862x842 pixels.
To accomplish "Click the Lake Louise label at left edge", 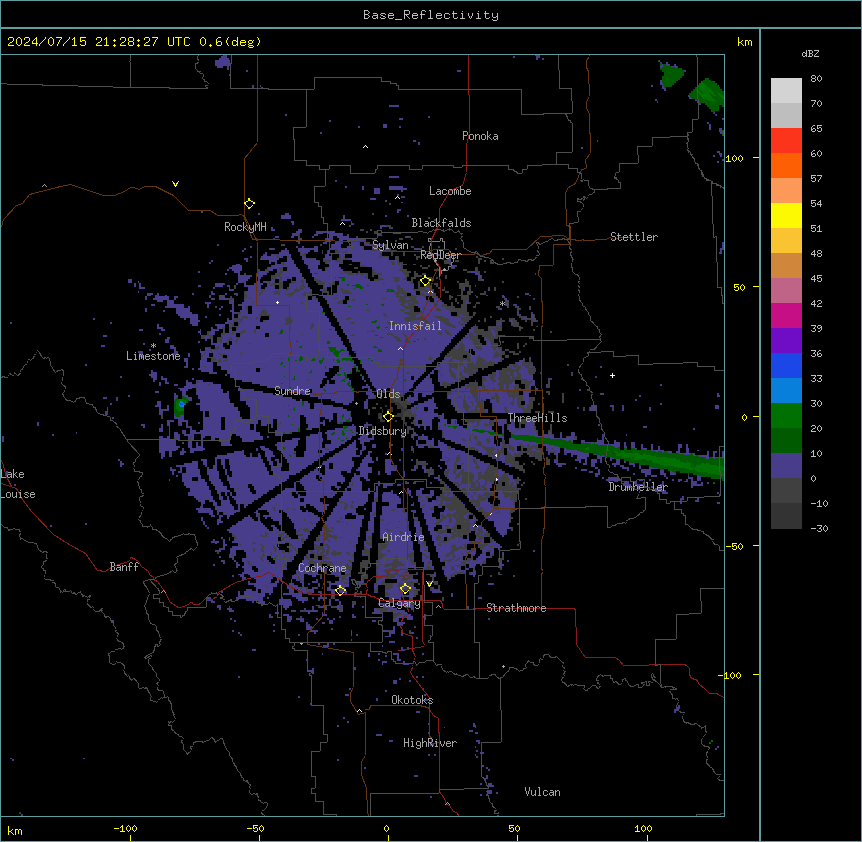I will pyautogui.click(x=18, y=484).
